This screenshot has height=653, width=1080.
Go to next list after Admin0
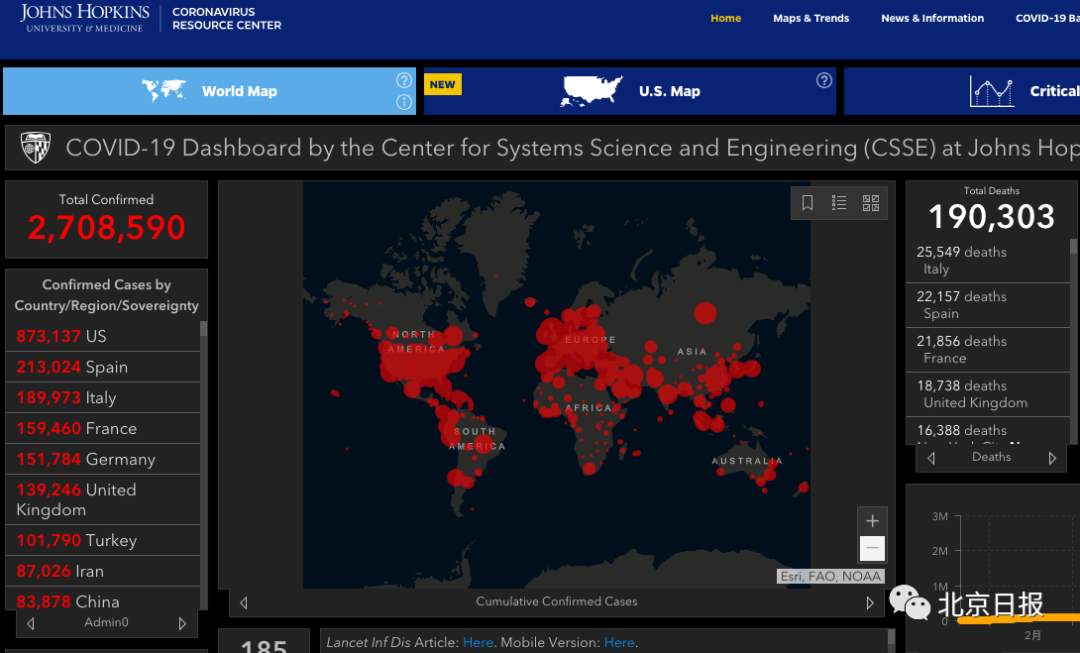(182, 623)
